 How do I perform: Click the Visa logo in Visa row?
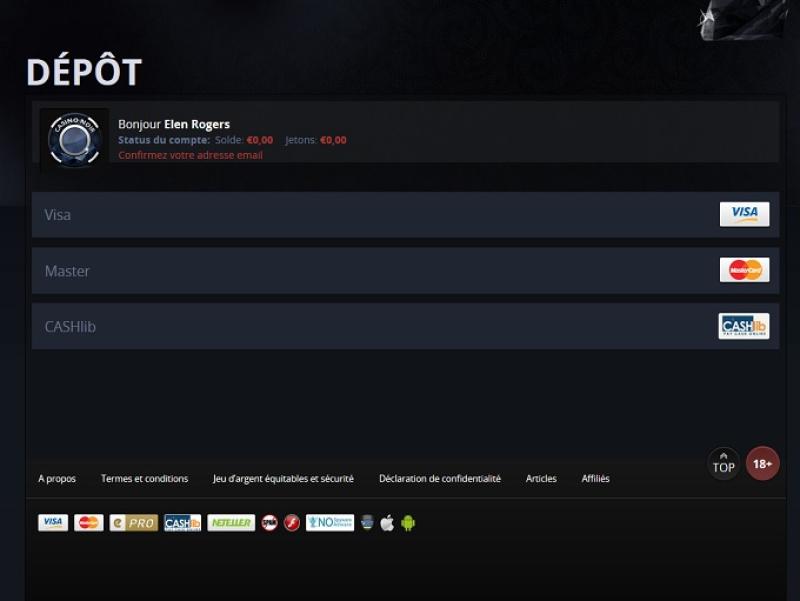(x=744, y=214)
